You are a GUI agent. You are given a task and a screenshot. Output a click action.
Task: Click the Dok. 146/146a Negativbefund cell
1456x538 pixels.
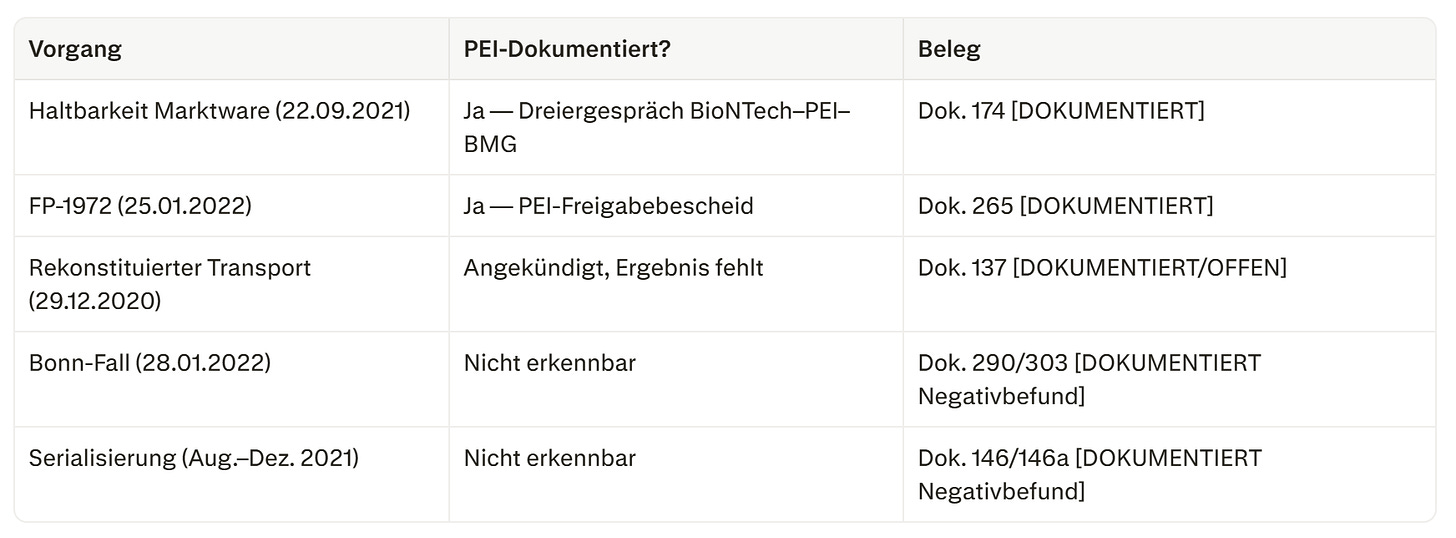click(x=1168, y=474)
